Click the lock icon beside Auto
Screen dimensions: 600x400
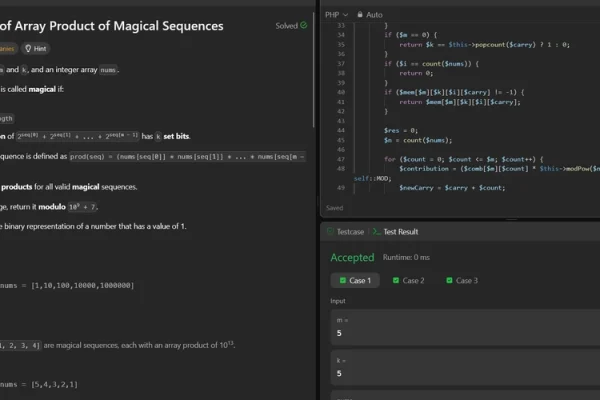(360, 15)
